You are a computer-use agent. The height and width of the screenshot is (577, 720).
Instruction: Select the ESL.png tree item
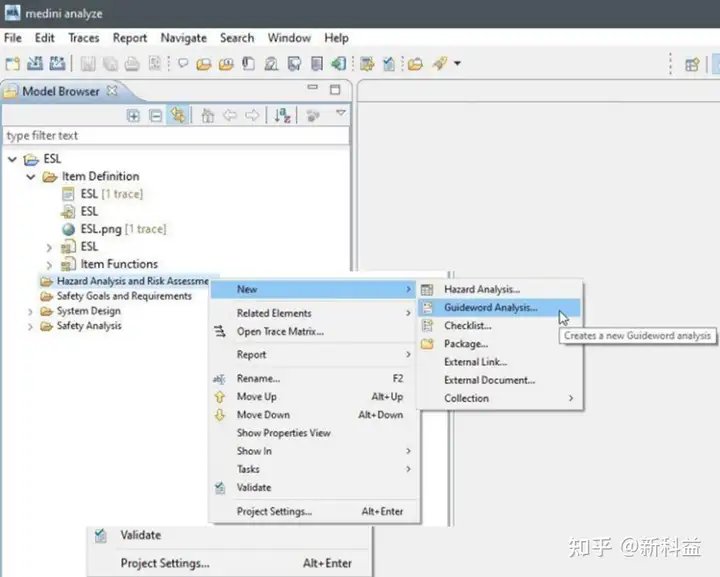[x=124, y=229]
